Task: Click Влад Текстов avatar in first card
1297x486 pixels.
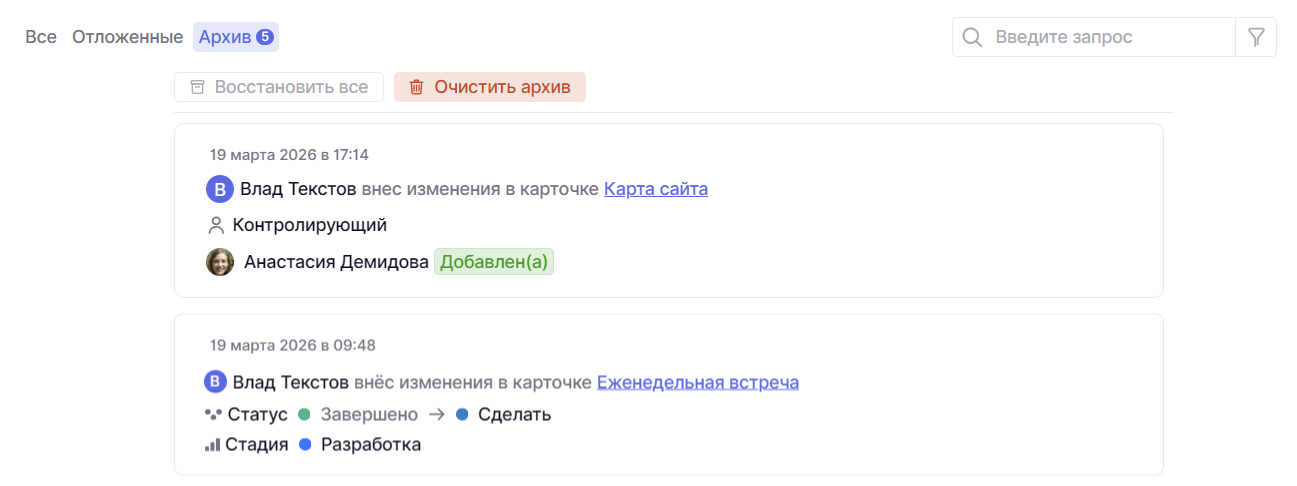Action: tap(220, 189)
